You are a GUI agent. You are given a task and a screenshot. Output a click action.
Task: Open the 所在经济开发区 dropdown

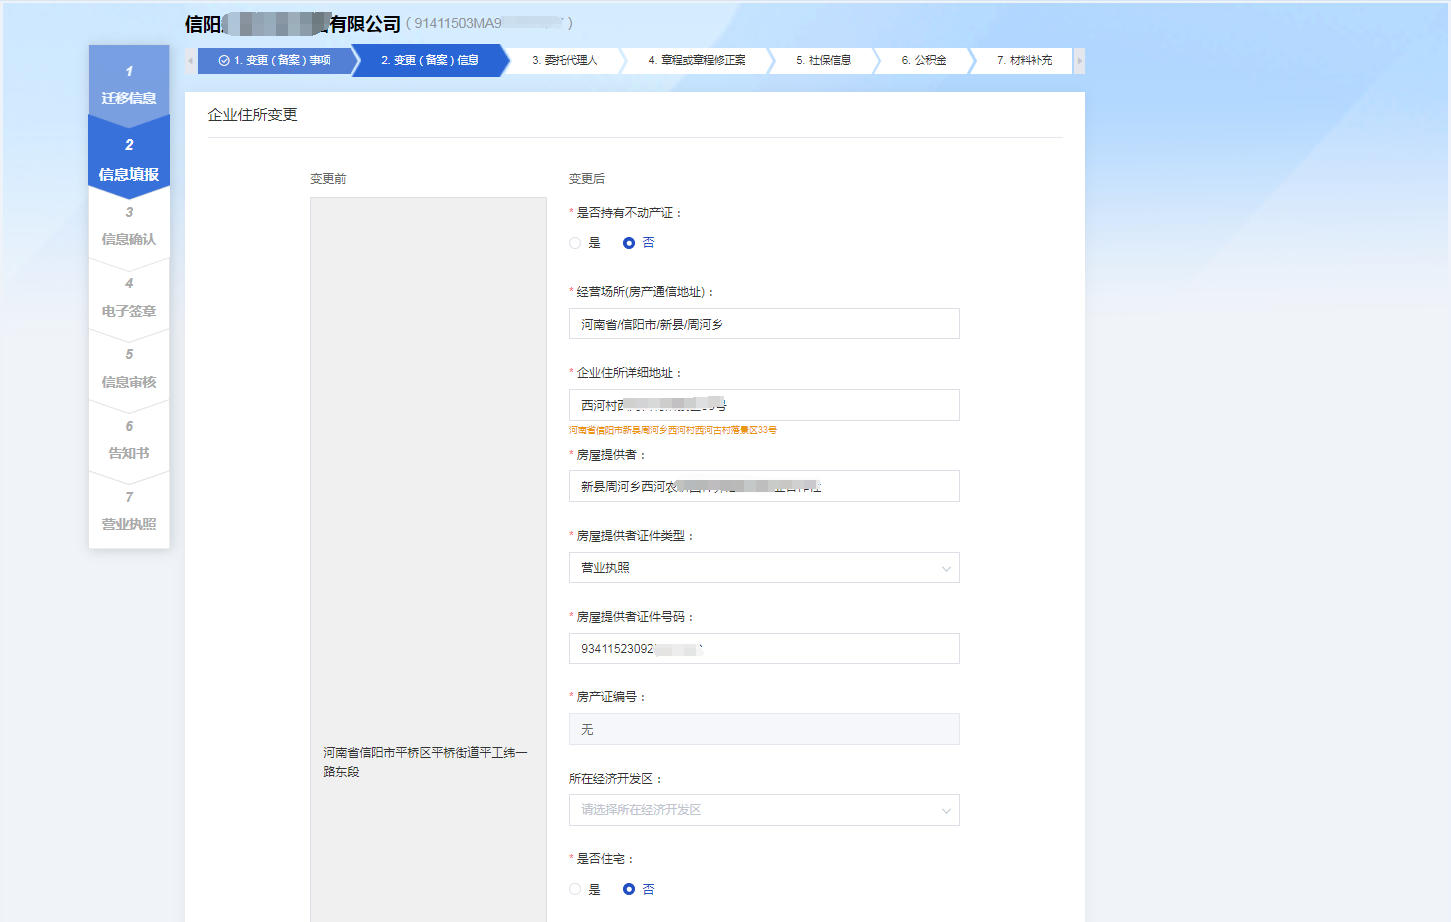[x=764, y=810]
